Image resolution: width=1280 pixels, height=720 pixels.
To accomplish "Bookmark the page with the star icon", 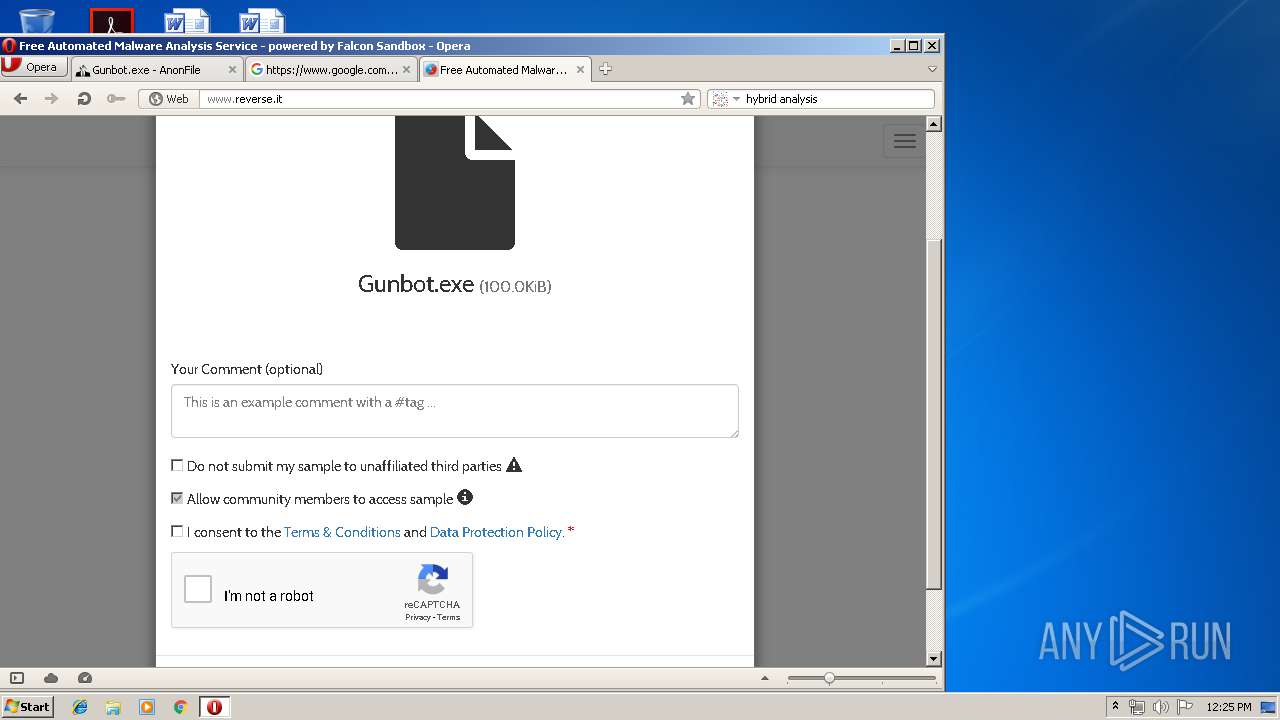I will tap(688, 98).
